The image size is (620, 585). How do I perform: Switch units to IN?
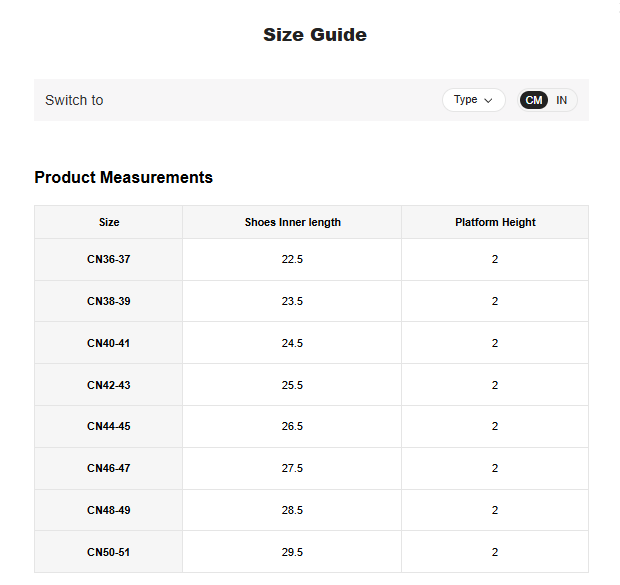coord(562,100)
